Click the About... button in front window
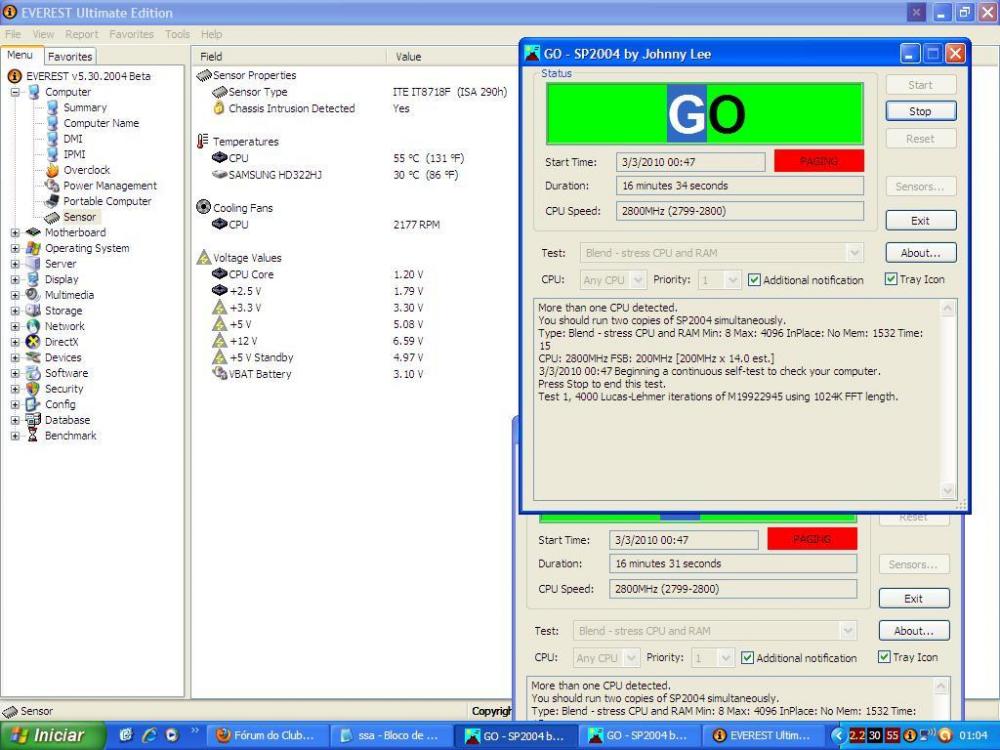Image resolution: width=1000 pixels, height=750 pixels. [x=920, y=253]
